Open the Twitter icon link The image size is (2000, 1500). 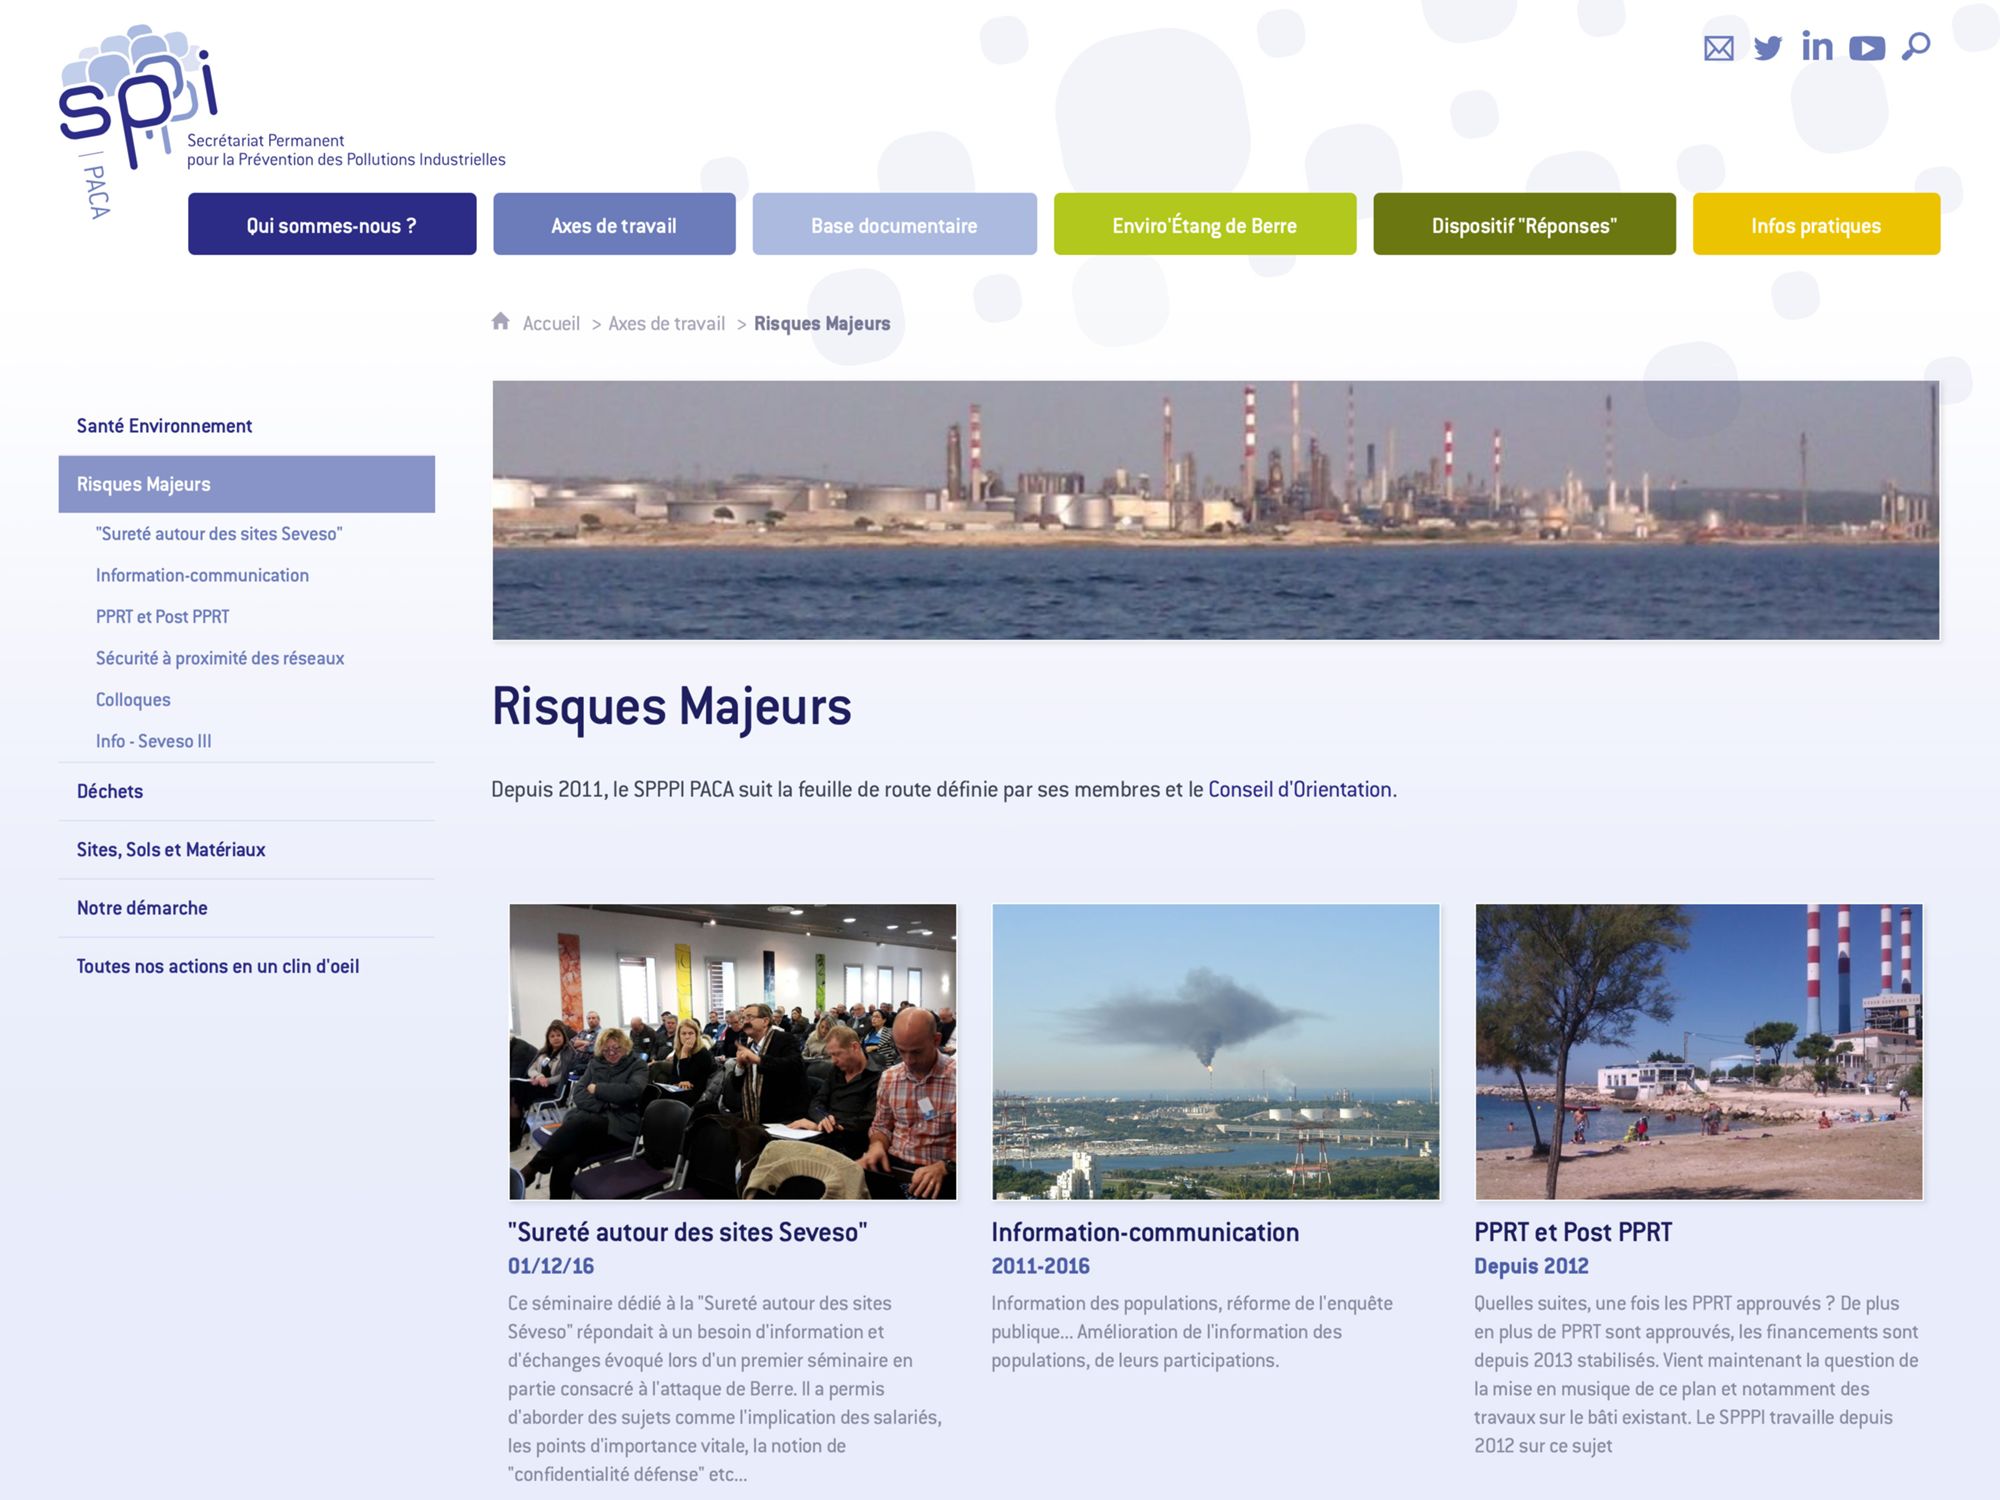[x=1767, y=48]
